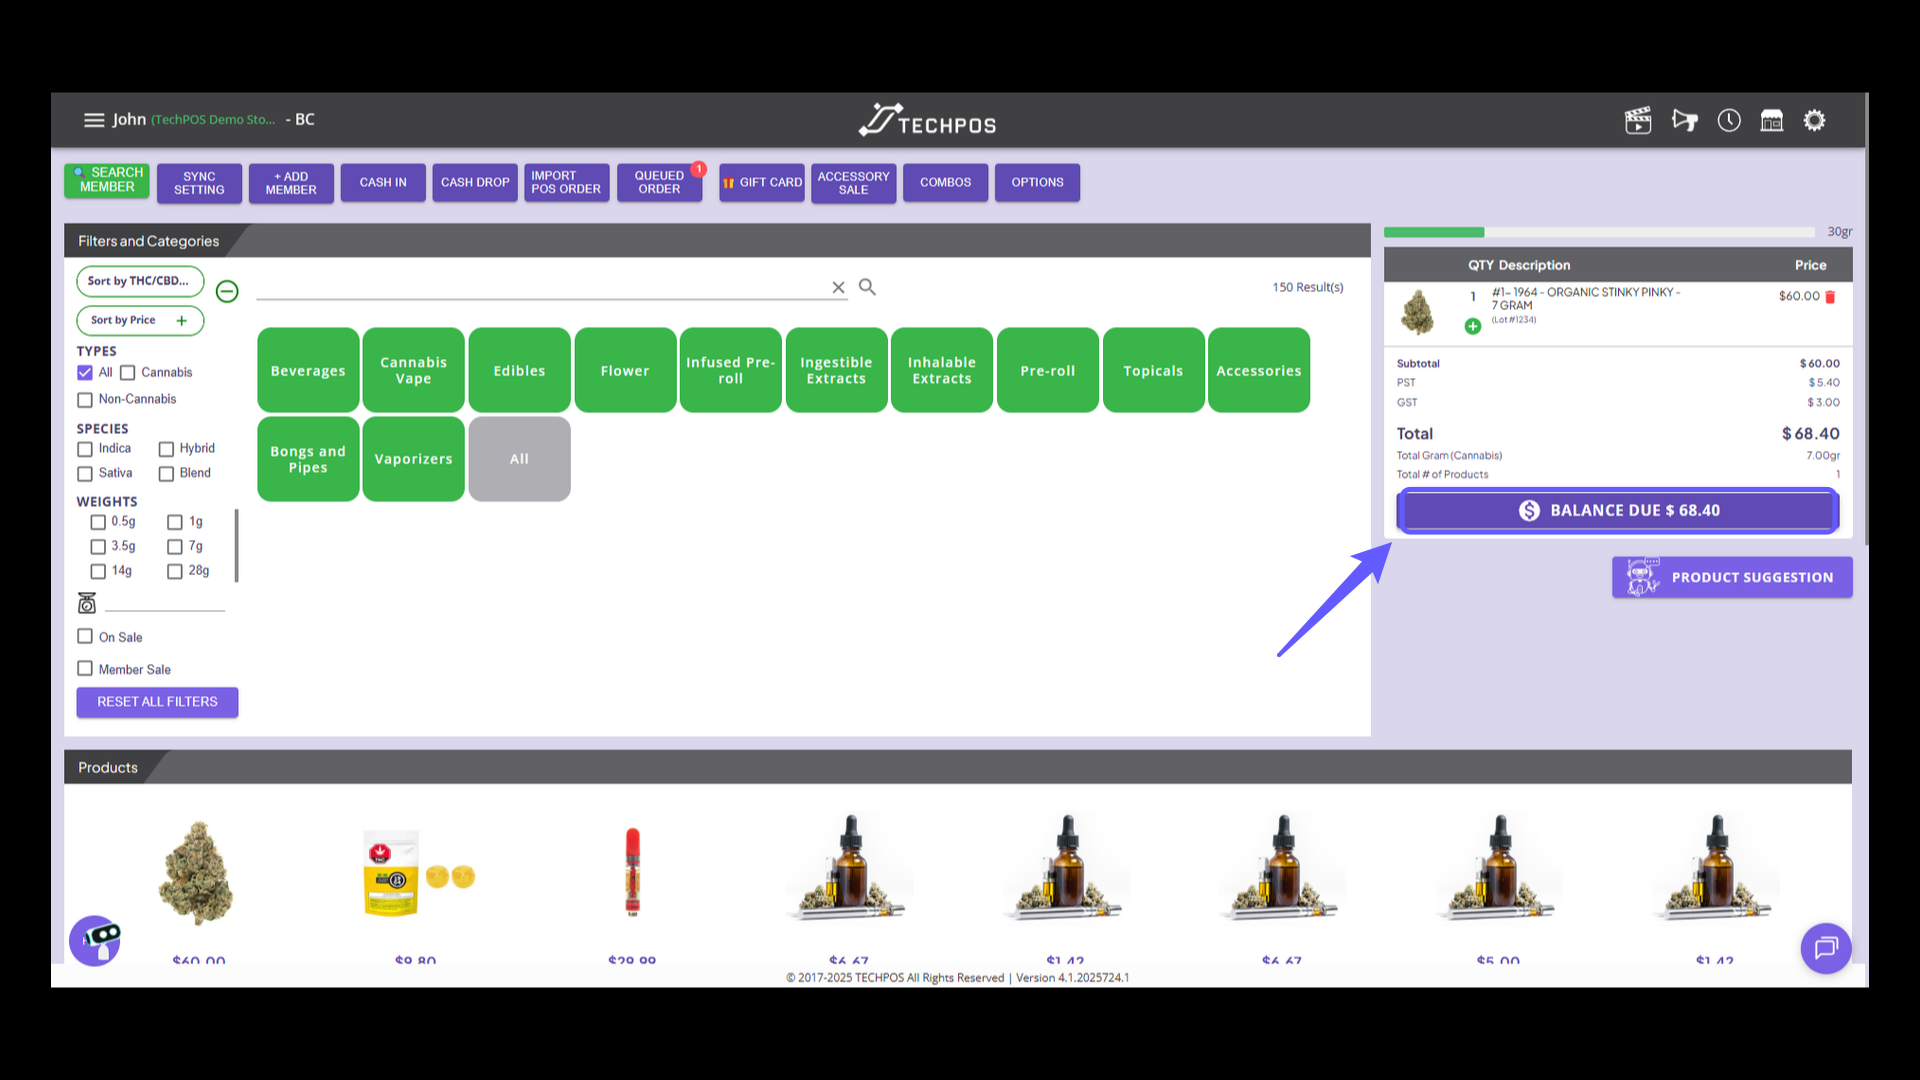Viewport: 1920px width, 1080px height.
Task: Select the grey All category tile
Action: pyautogui.click(x=519, y=459)
